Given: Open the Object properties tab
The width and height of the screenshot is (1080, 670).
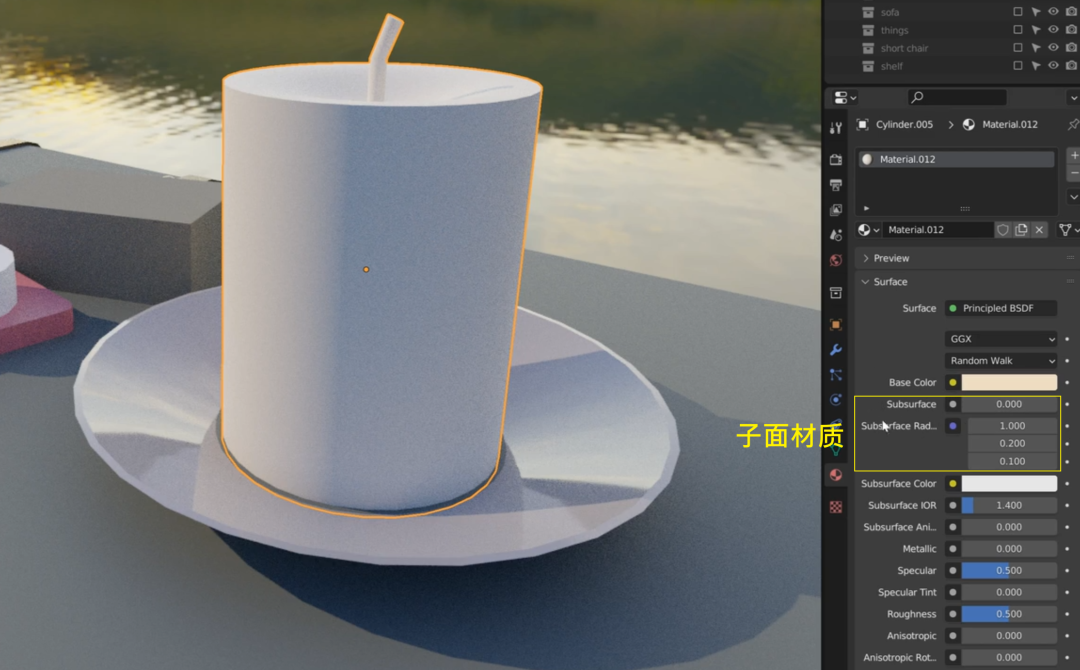Looking at the screenshot, I should (835, 324).
